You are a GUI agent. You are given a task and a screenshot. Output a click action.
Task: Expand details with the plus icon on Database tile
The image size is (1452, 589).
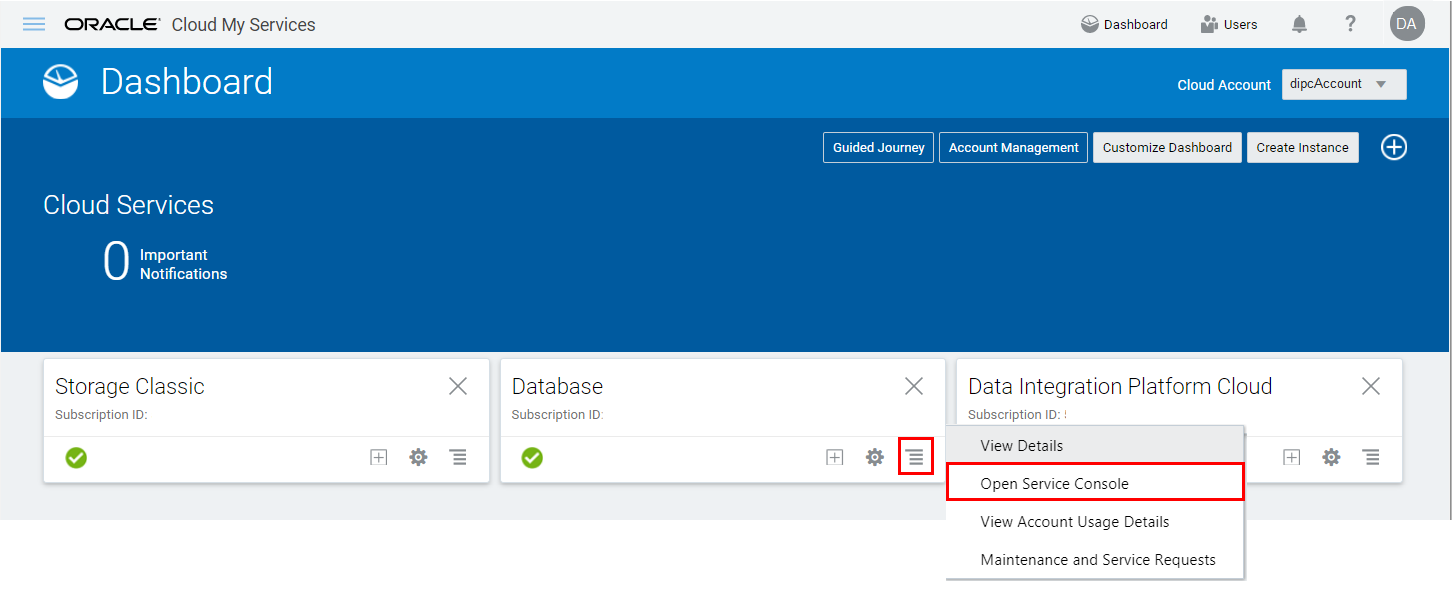click(x=834, y=457)
